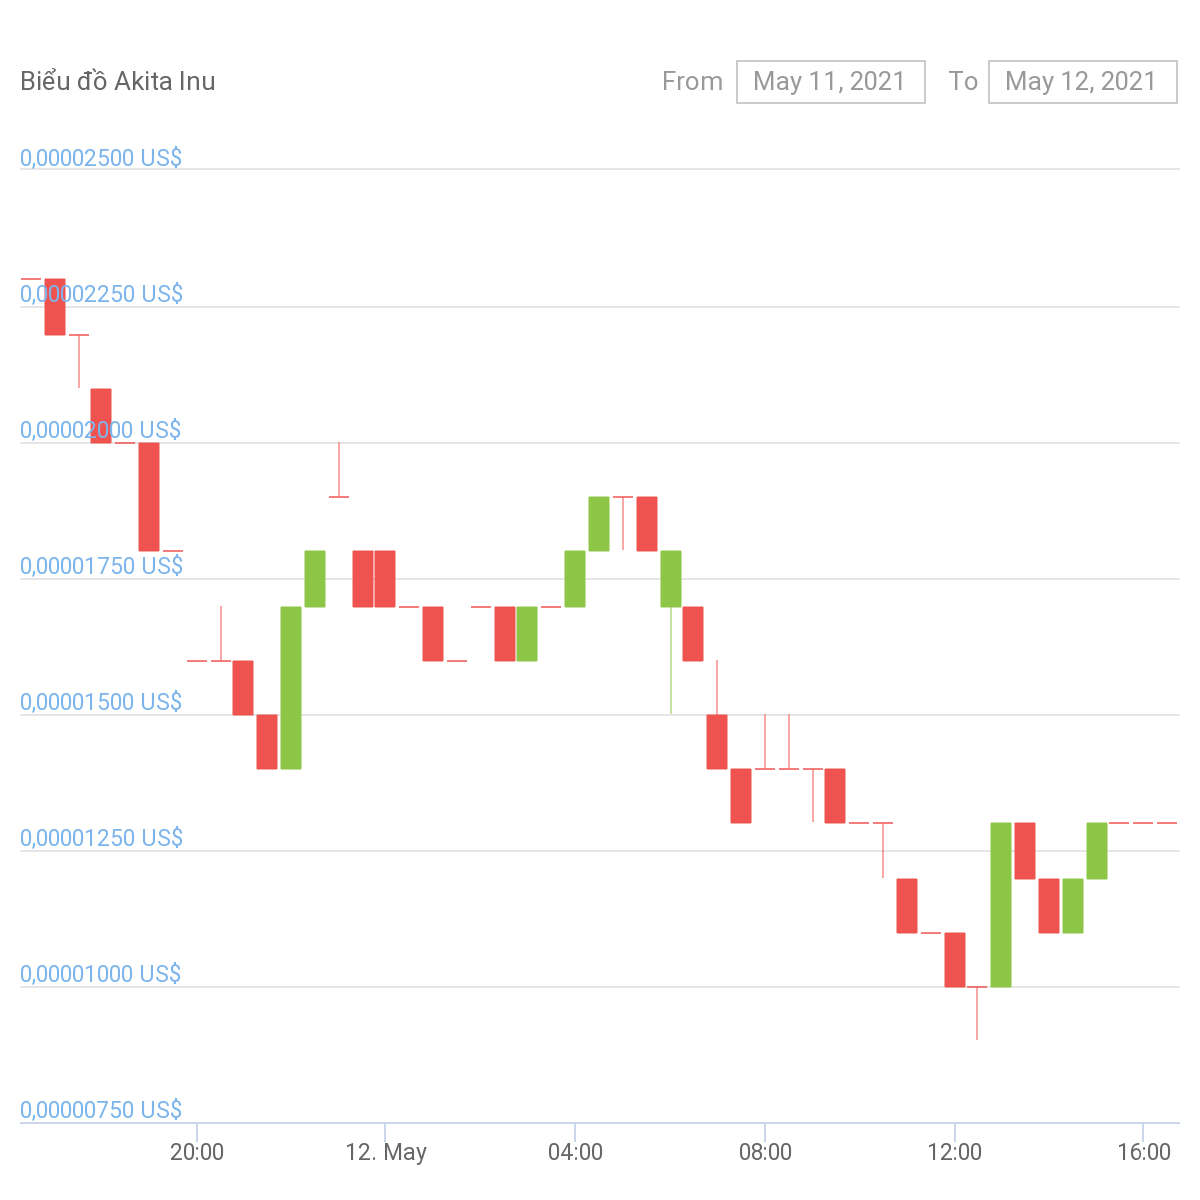Click the 12. May date axis label

click(x=386, y=1152)
